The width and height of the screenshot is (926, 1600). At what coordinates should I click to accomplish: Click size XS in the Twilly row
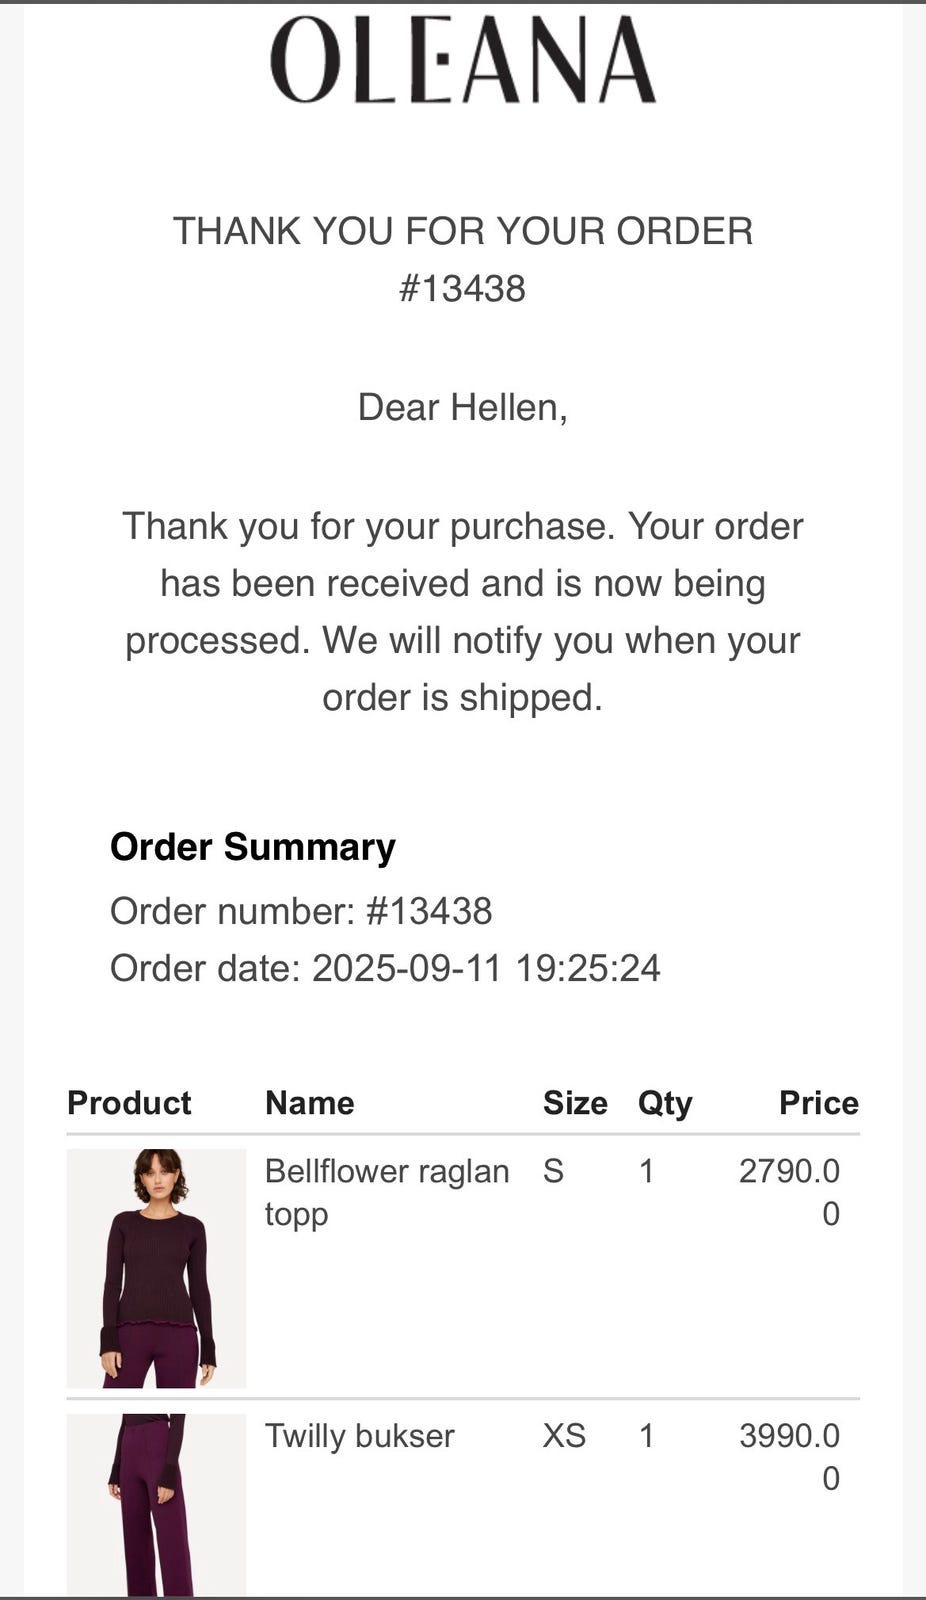pyautogui.click(x=564, y=1436)
